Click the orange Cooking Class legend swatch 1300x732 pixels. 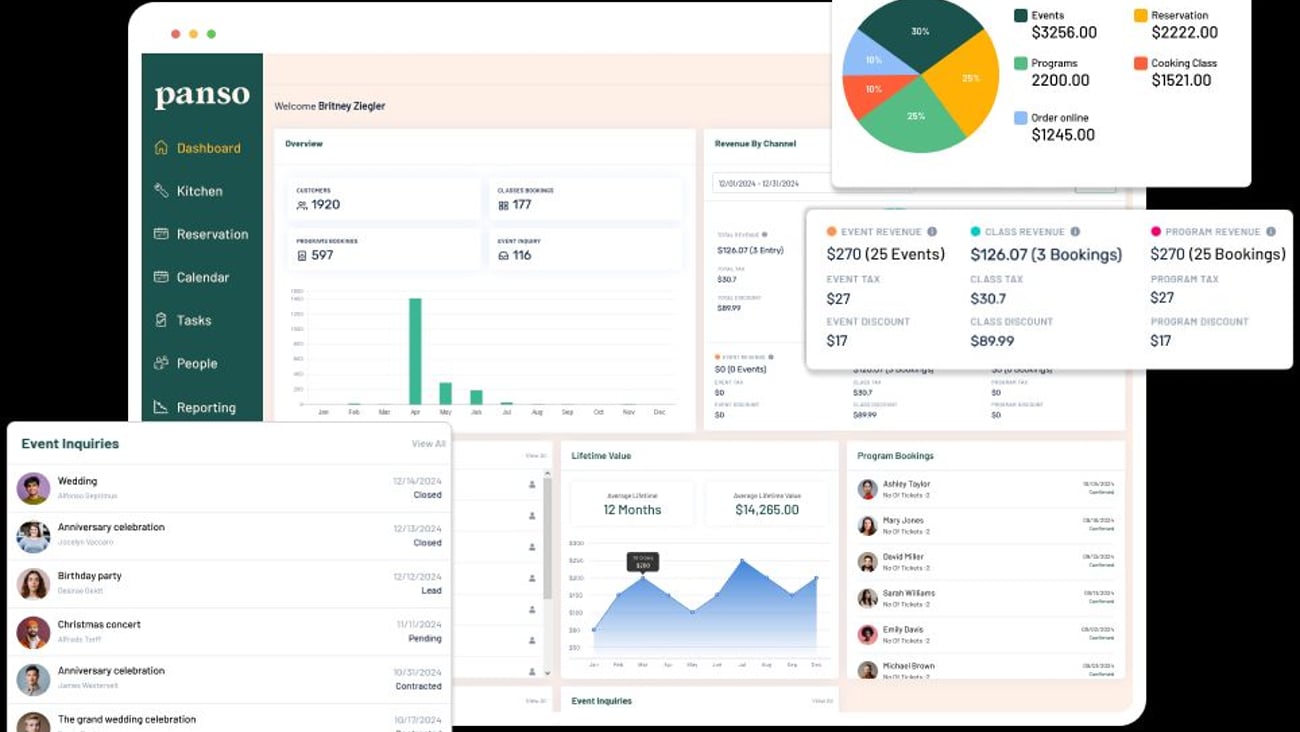[x=1140, y=63]
